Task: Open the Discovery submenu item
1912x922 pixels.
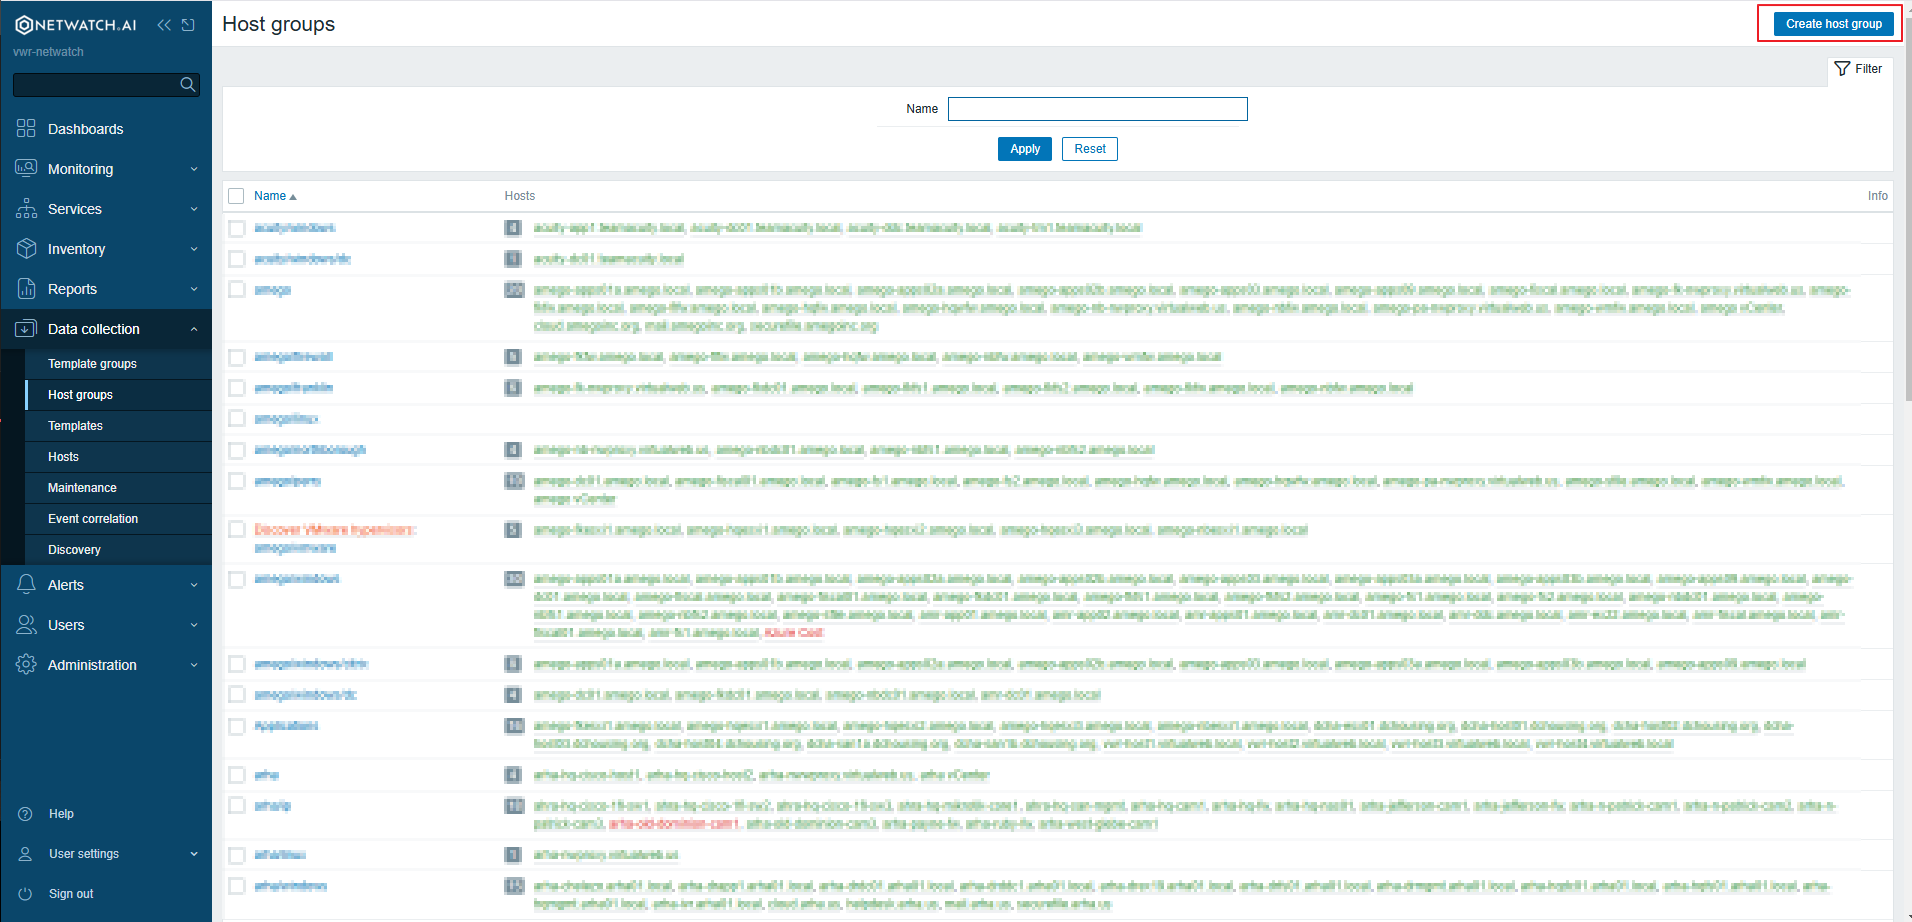Action: tap(74, 550)
